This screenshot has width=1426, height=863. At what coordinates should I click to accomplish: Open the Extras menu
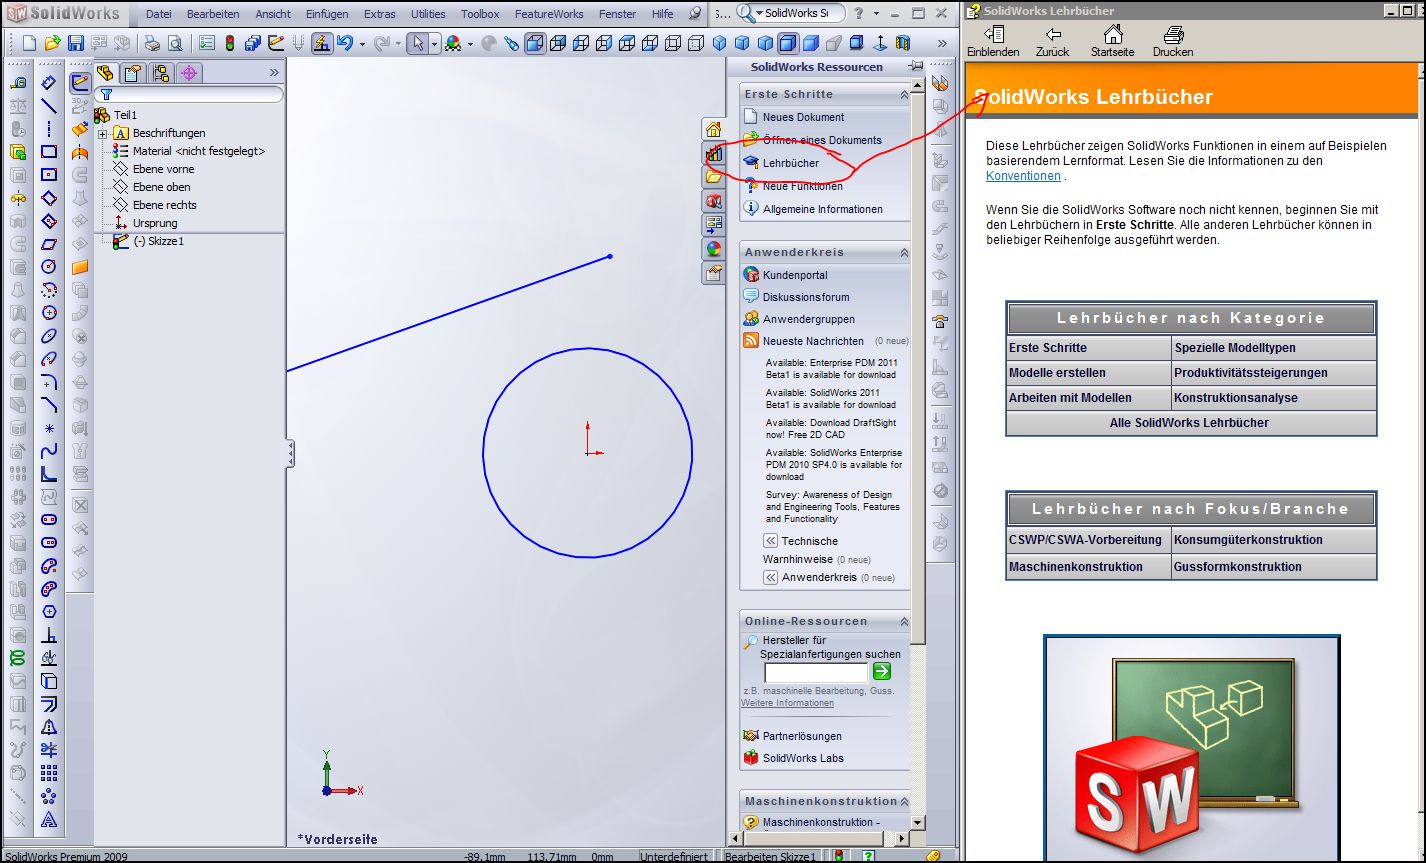pos(379,14)
